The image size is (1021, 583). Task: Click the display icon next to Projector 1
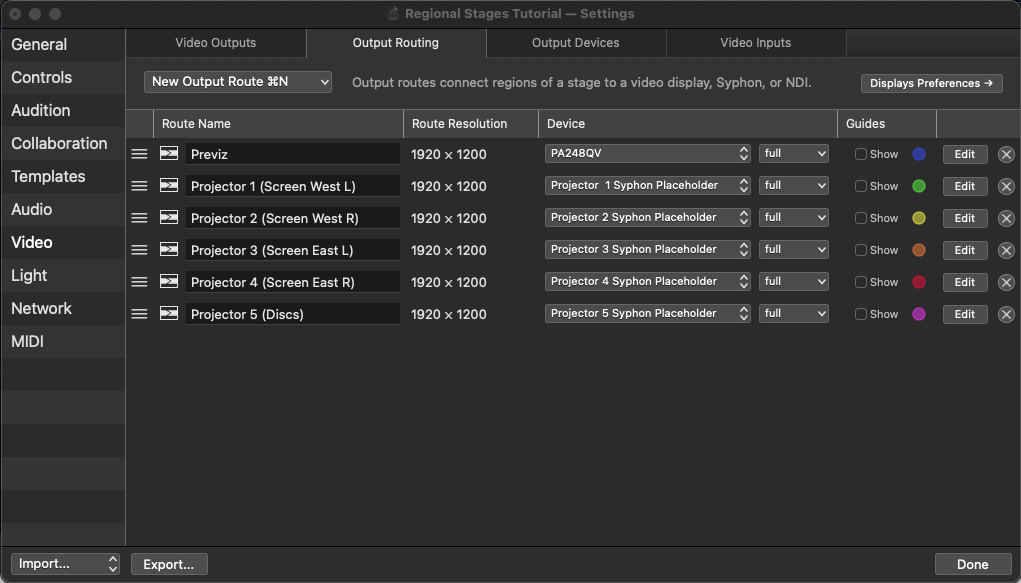[x=166, y=186]
